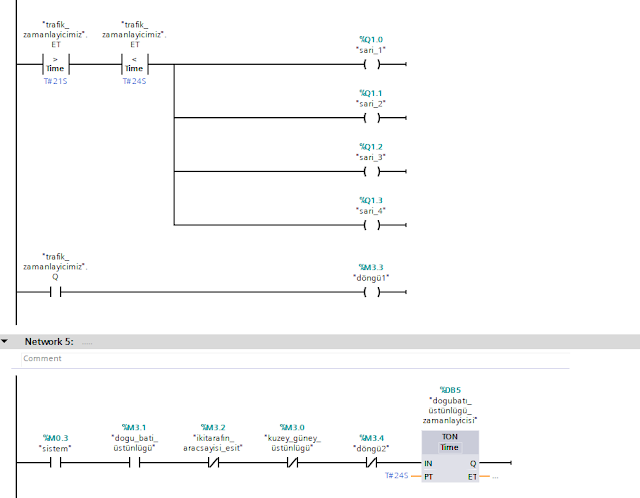Collapse Network 5 using its arrow
Viewport: 640px width, 498px height.
(4, 341)
